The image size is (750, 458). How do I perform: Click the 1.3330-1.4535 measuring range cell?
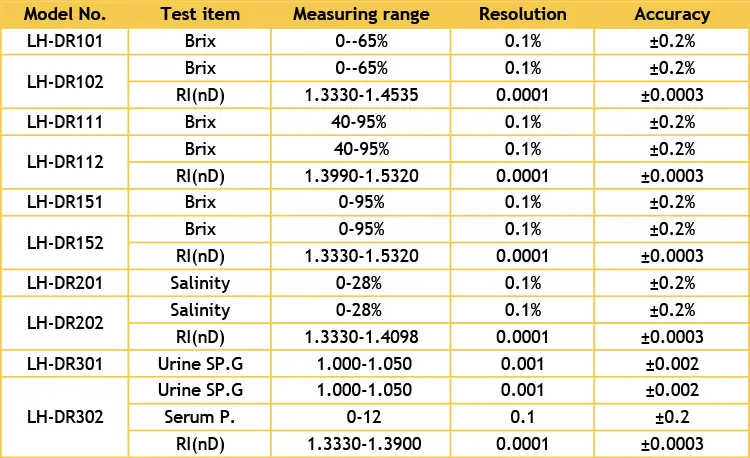tap(361, 95)
